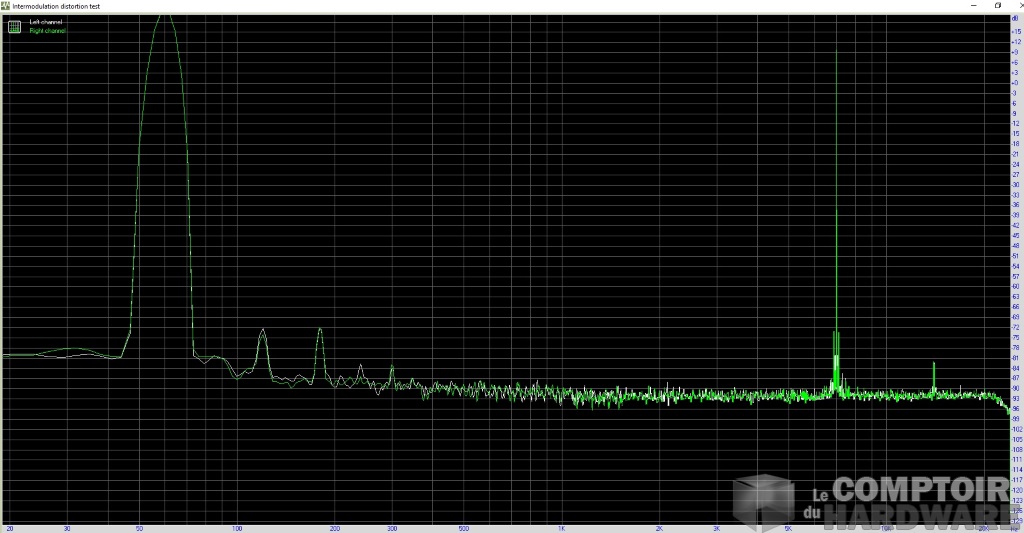The width and height of the screenshot is (1024, 533).
Task: Click the top of the 60 Hz peak
Action: (x=165, y=17)
